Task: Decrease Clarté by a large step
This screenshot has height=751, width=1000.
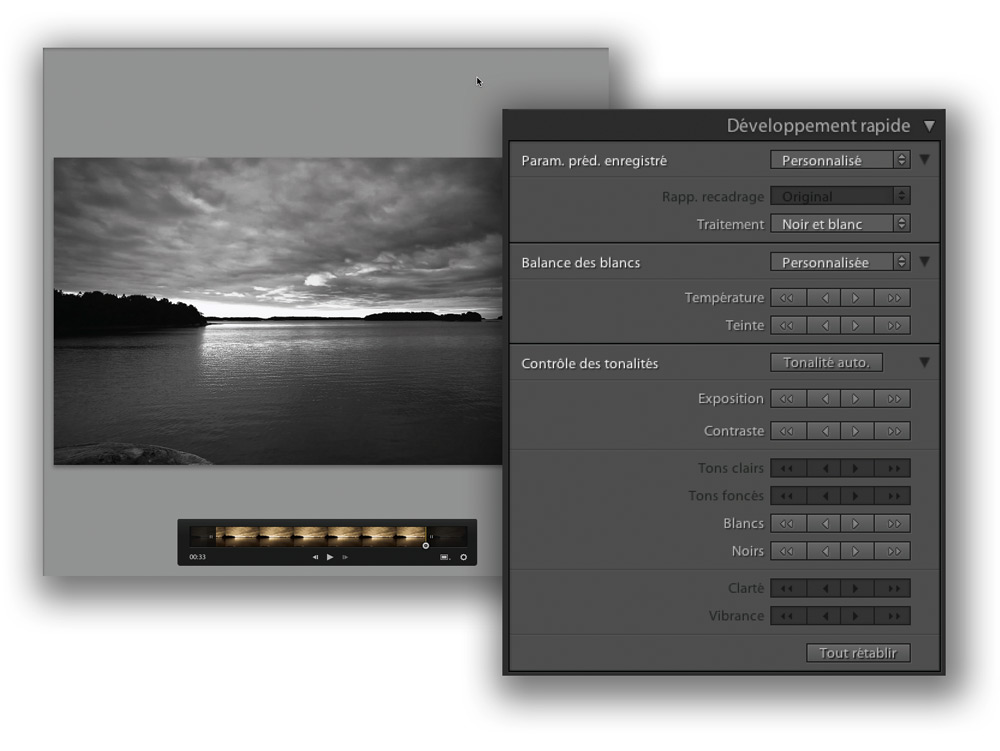Action: pyautogui.click(x=788, y=588)
